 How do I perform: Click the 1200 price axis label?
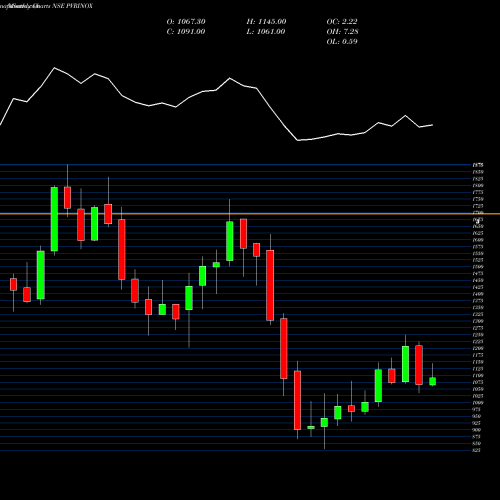pyautogui.click(x=478, y=348)
